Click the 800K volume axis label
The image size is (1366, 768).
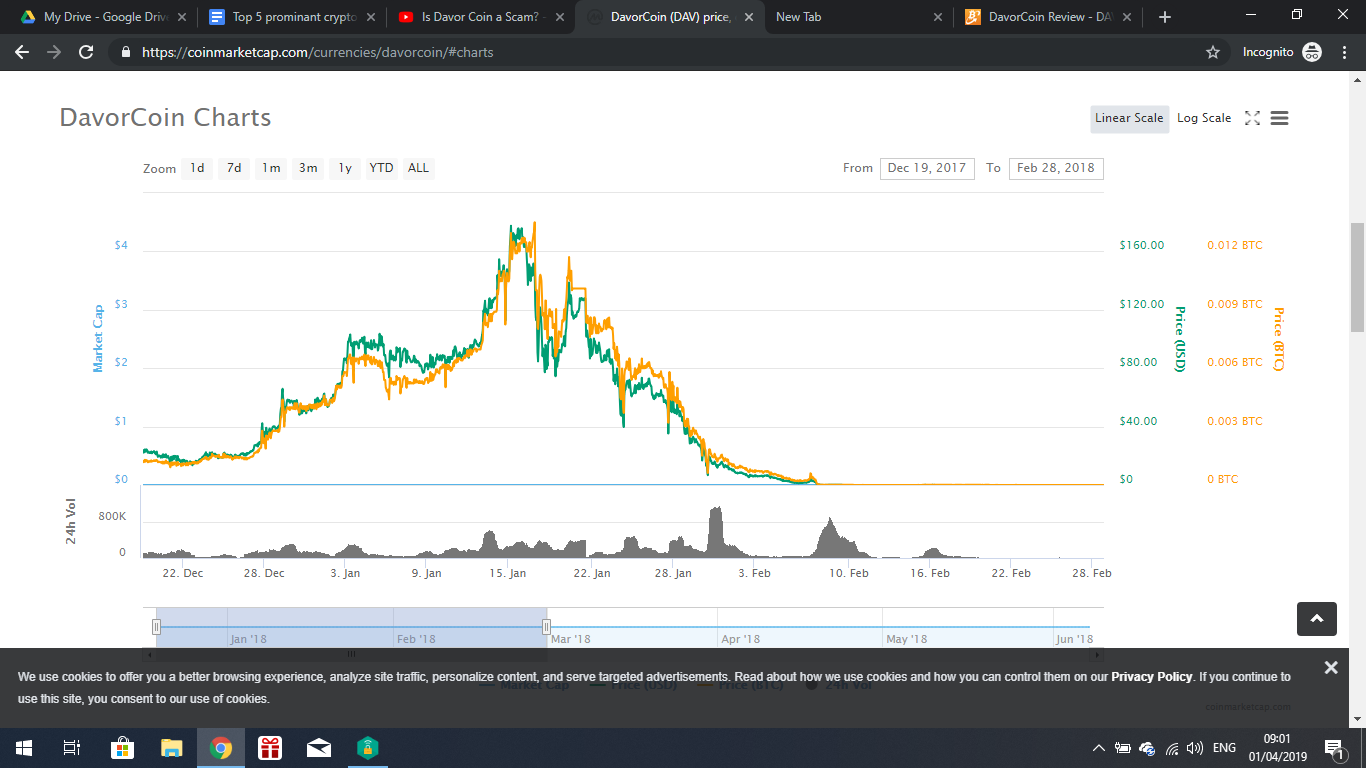[112, 516]
